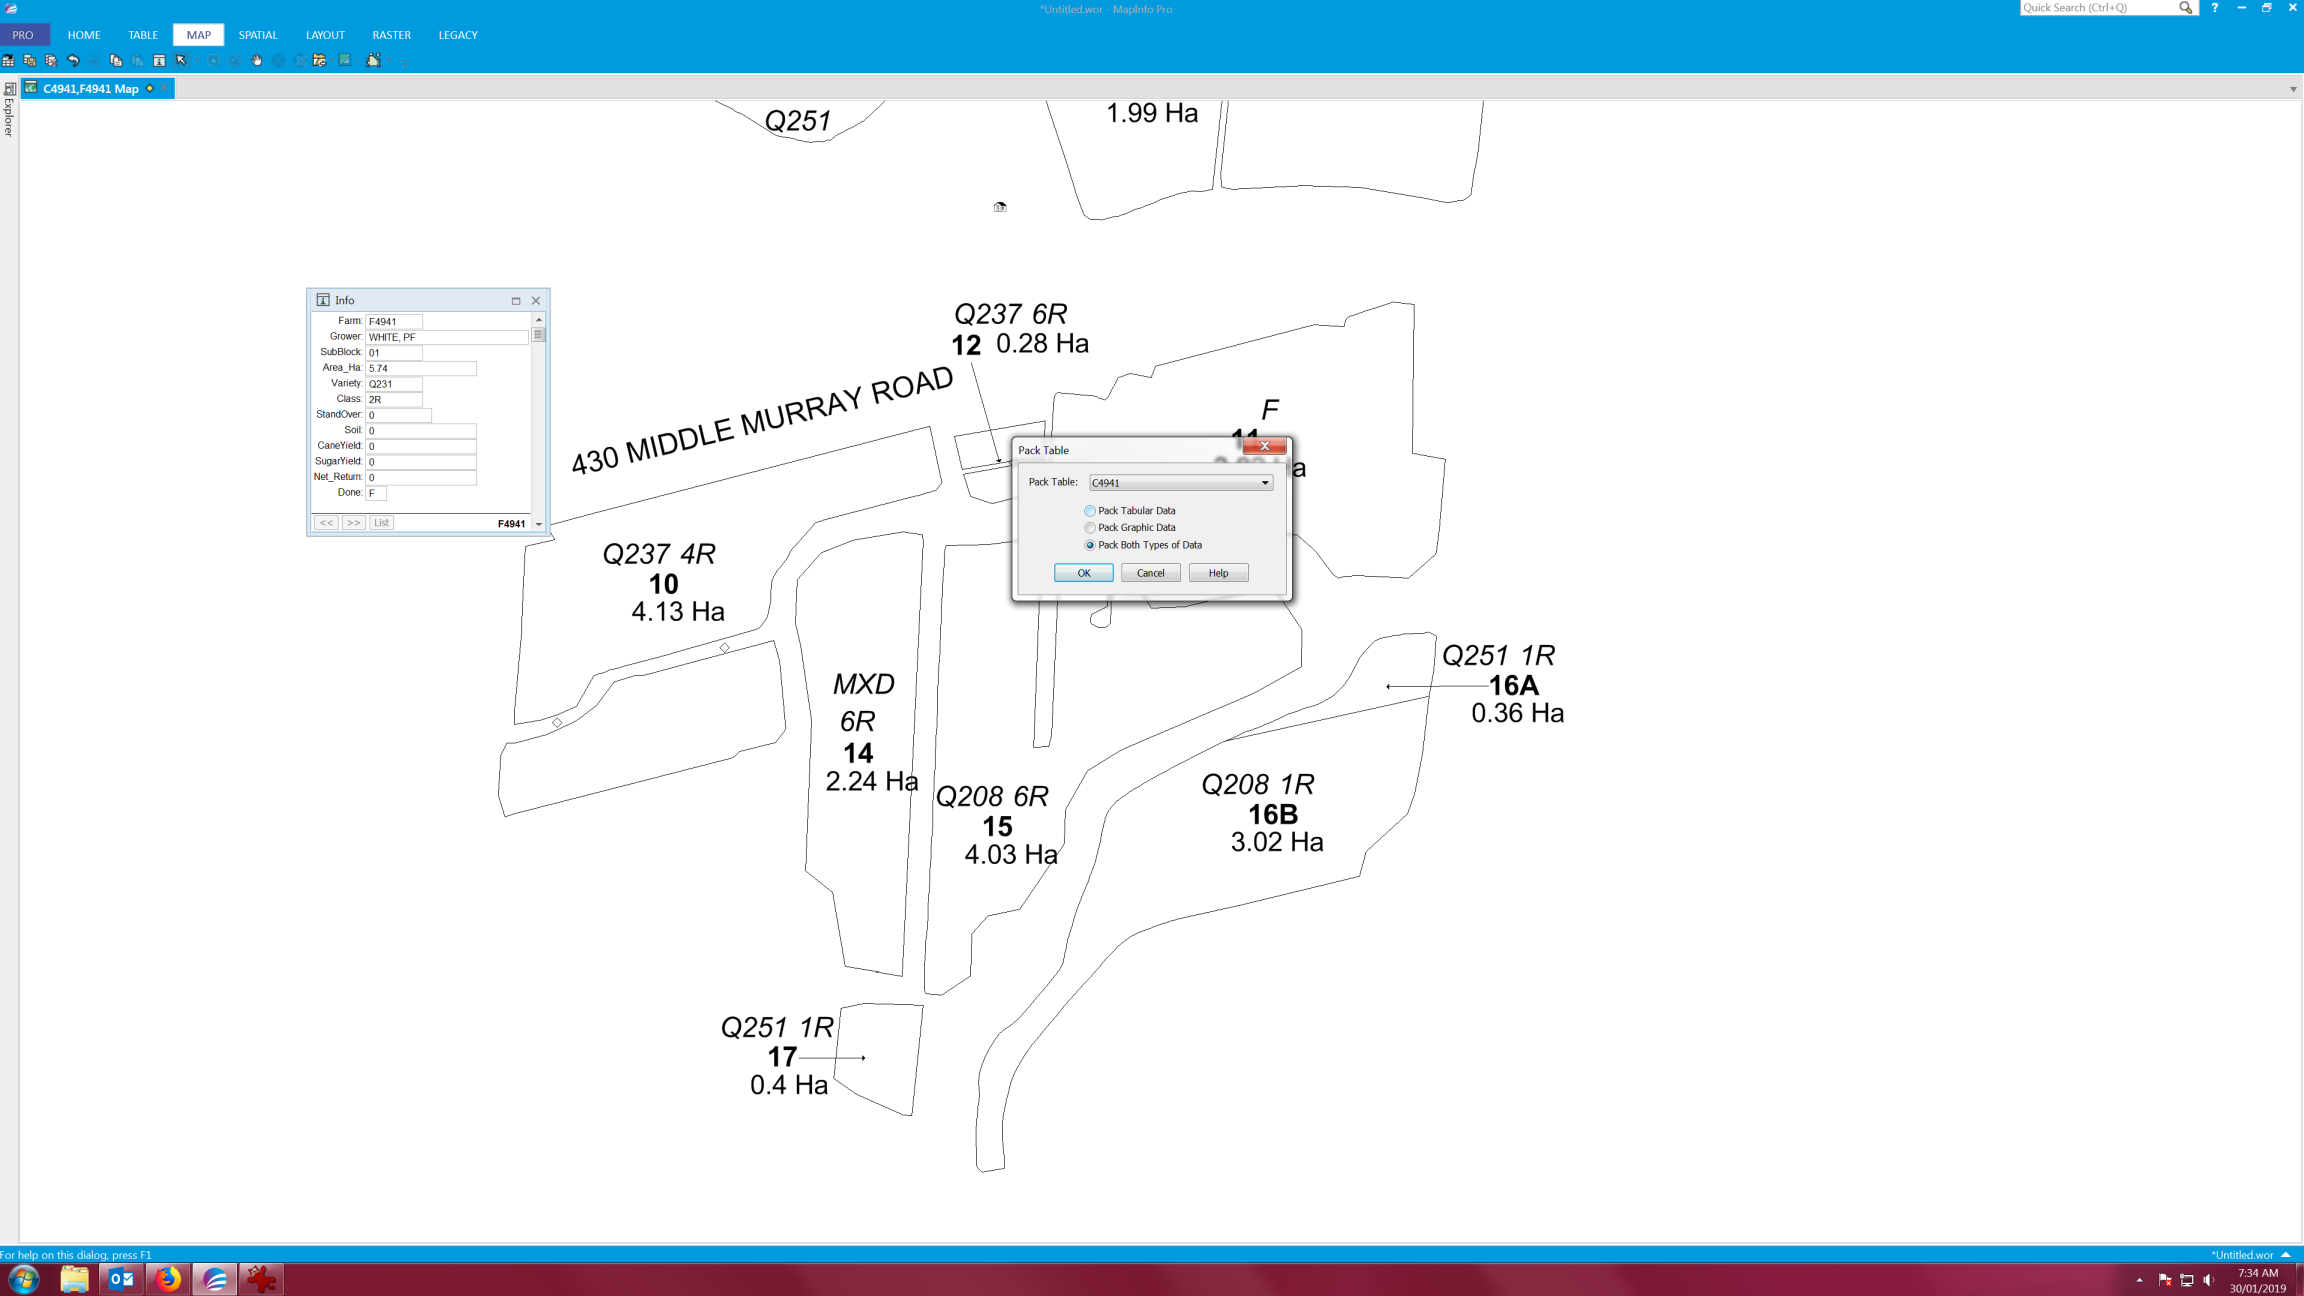The width and height of the screenshot is (2304, 1296).
Task: Open the TABLE ribbon tab
Action: [143, 35]
